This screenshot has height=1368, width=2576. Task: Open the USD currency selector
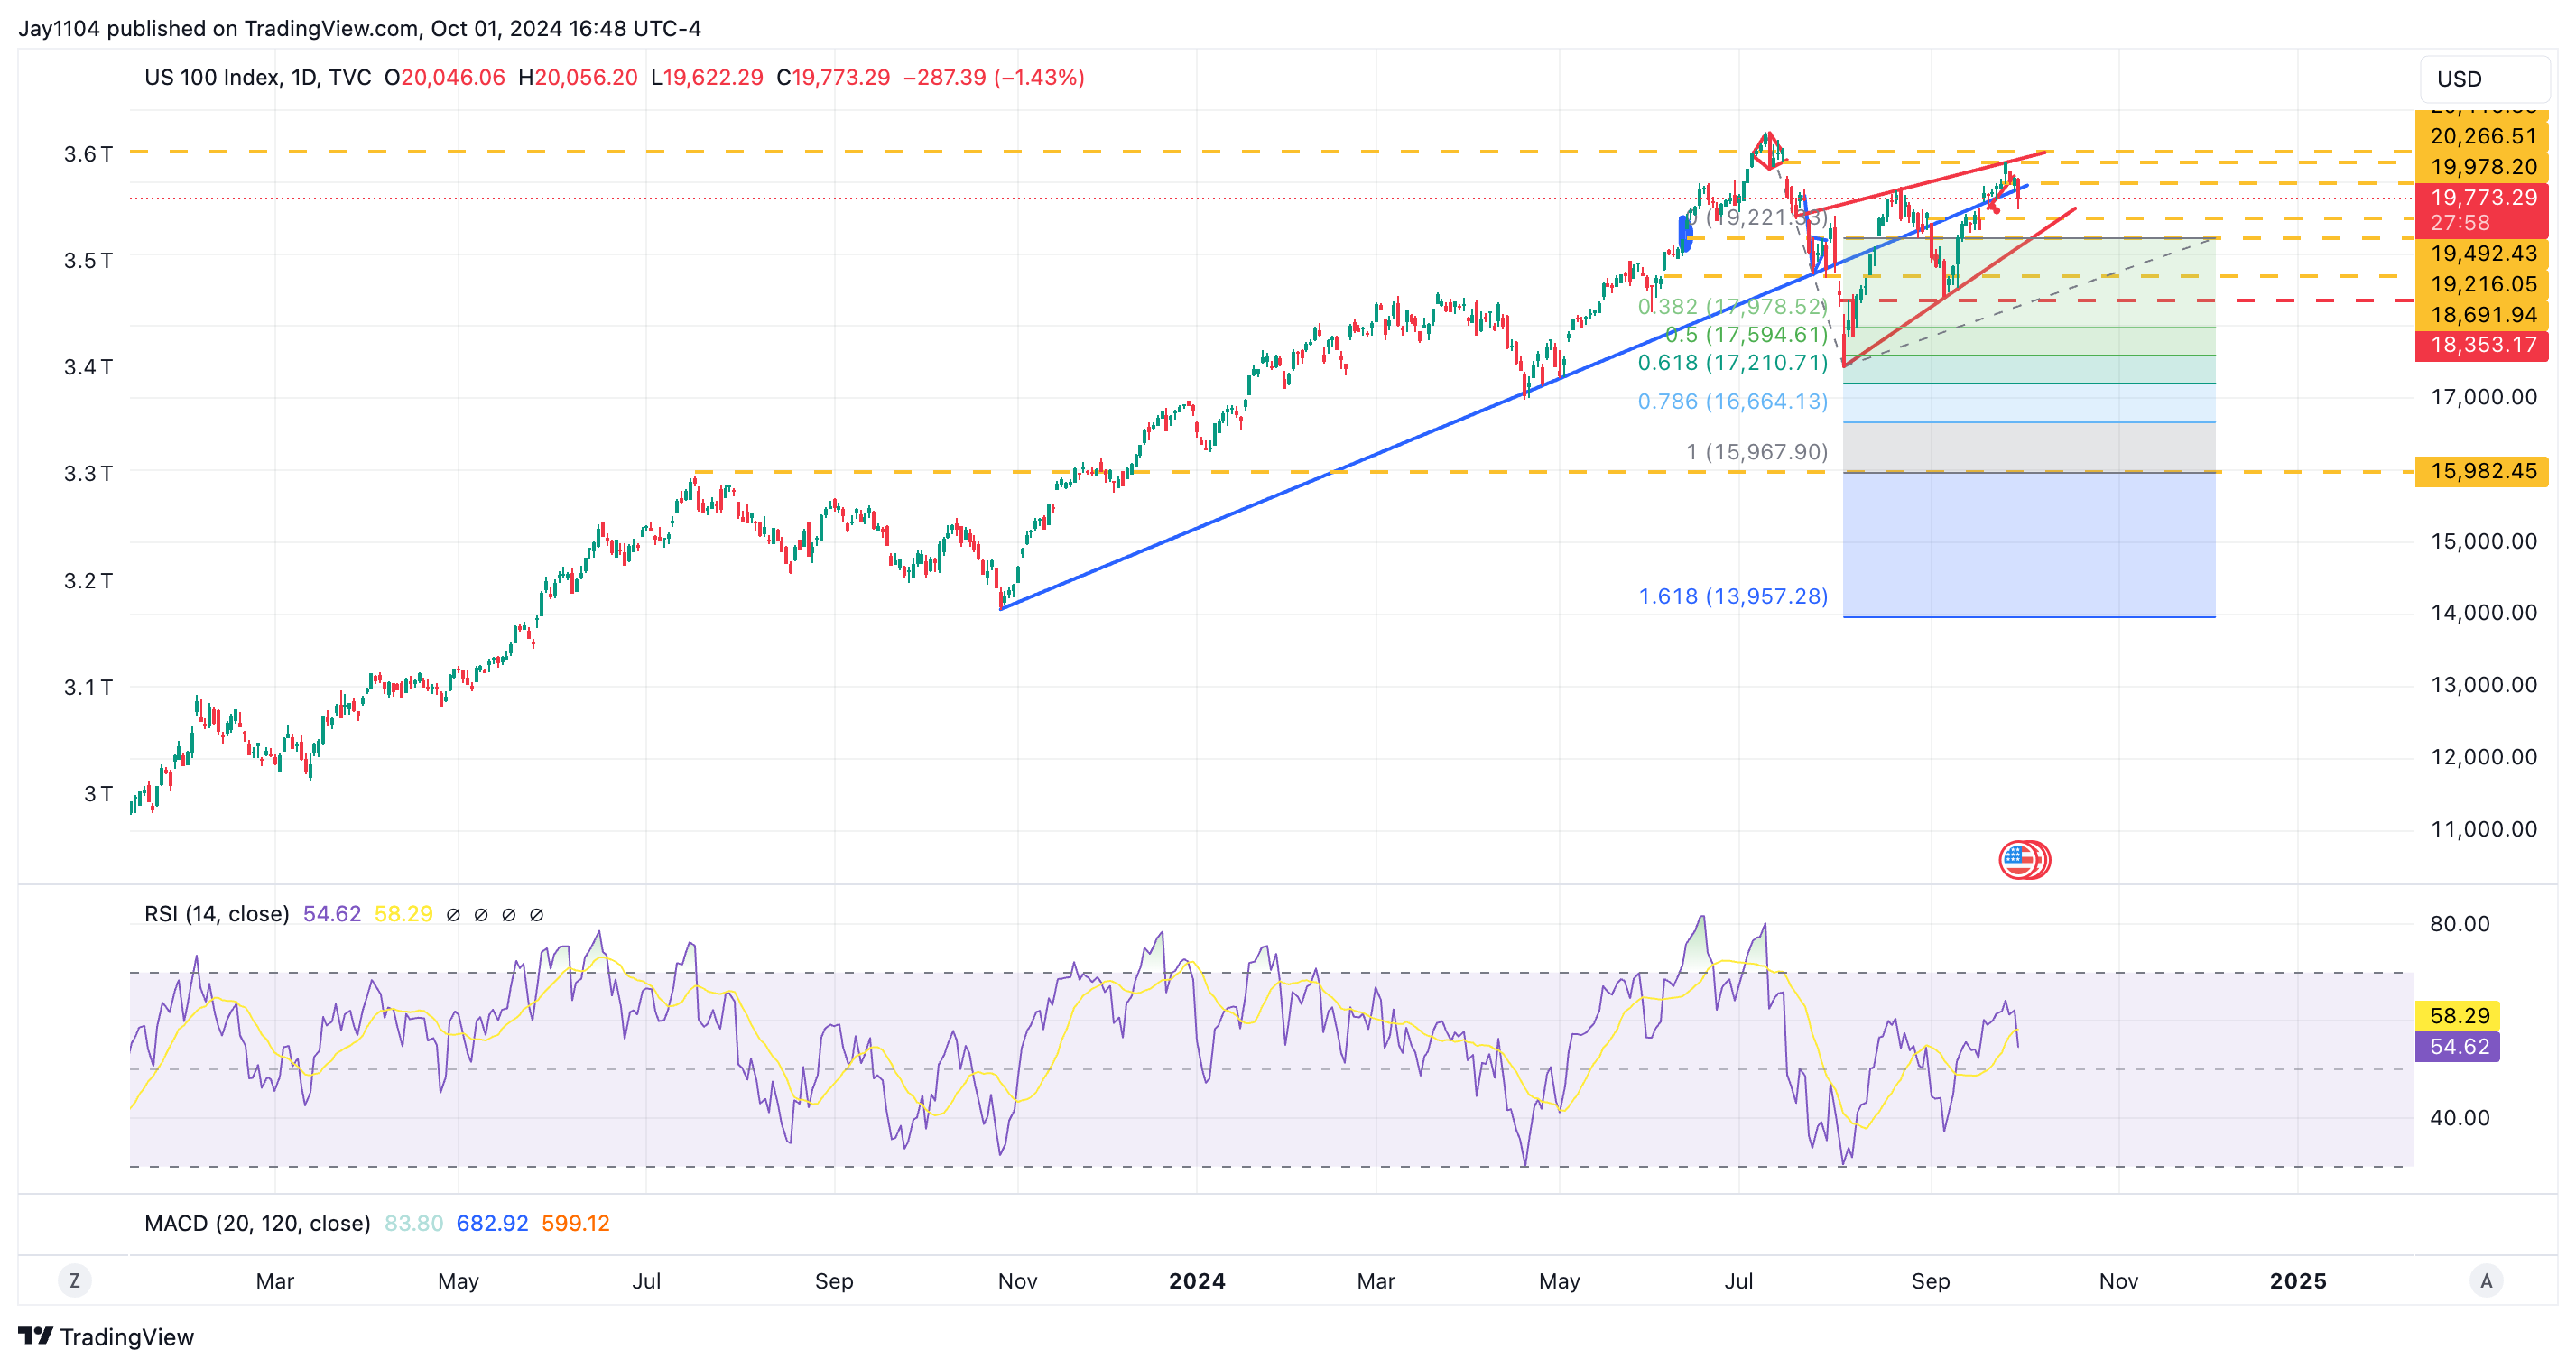coord(2484,79)
